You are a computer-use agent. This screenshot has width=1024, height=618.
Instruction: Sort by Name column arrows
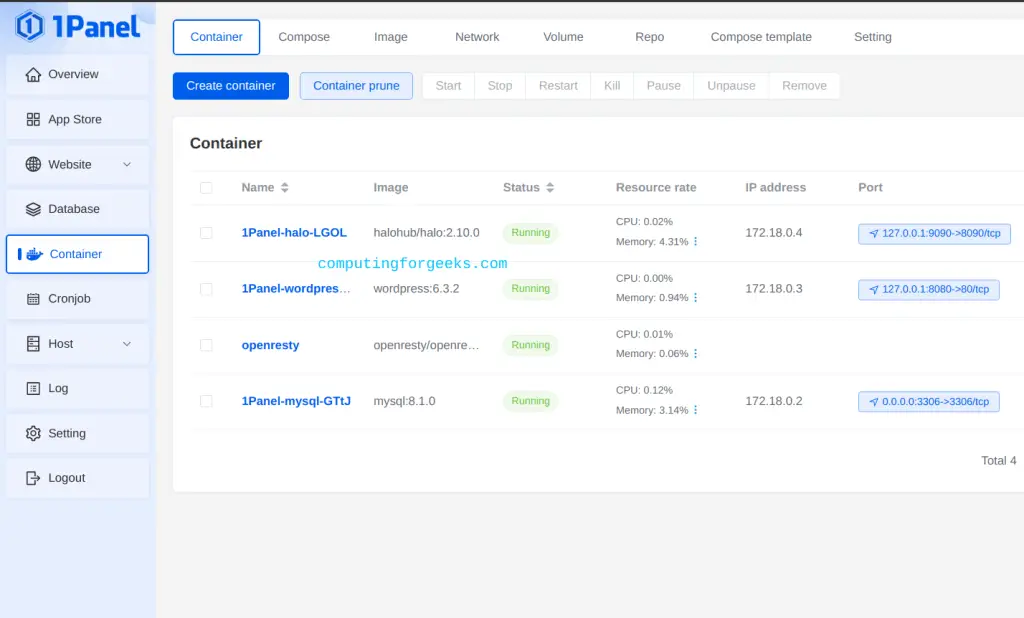285,187
